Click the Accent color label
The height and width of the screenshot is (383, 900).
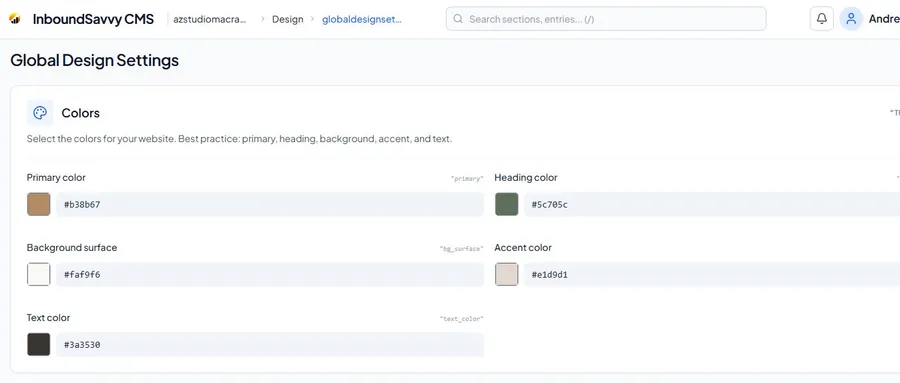coord(523,247)
